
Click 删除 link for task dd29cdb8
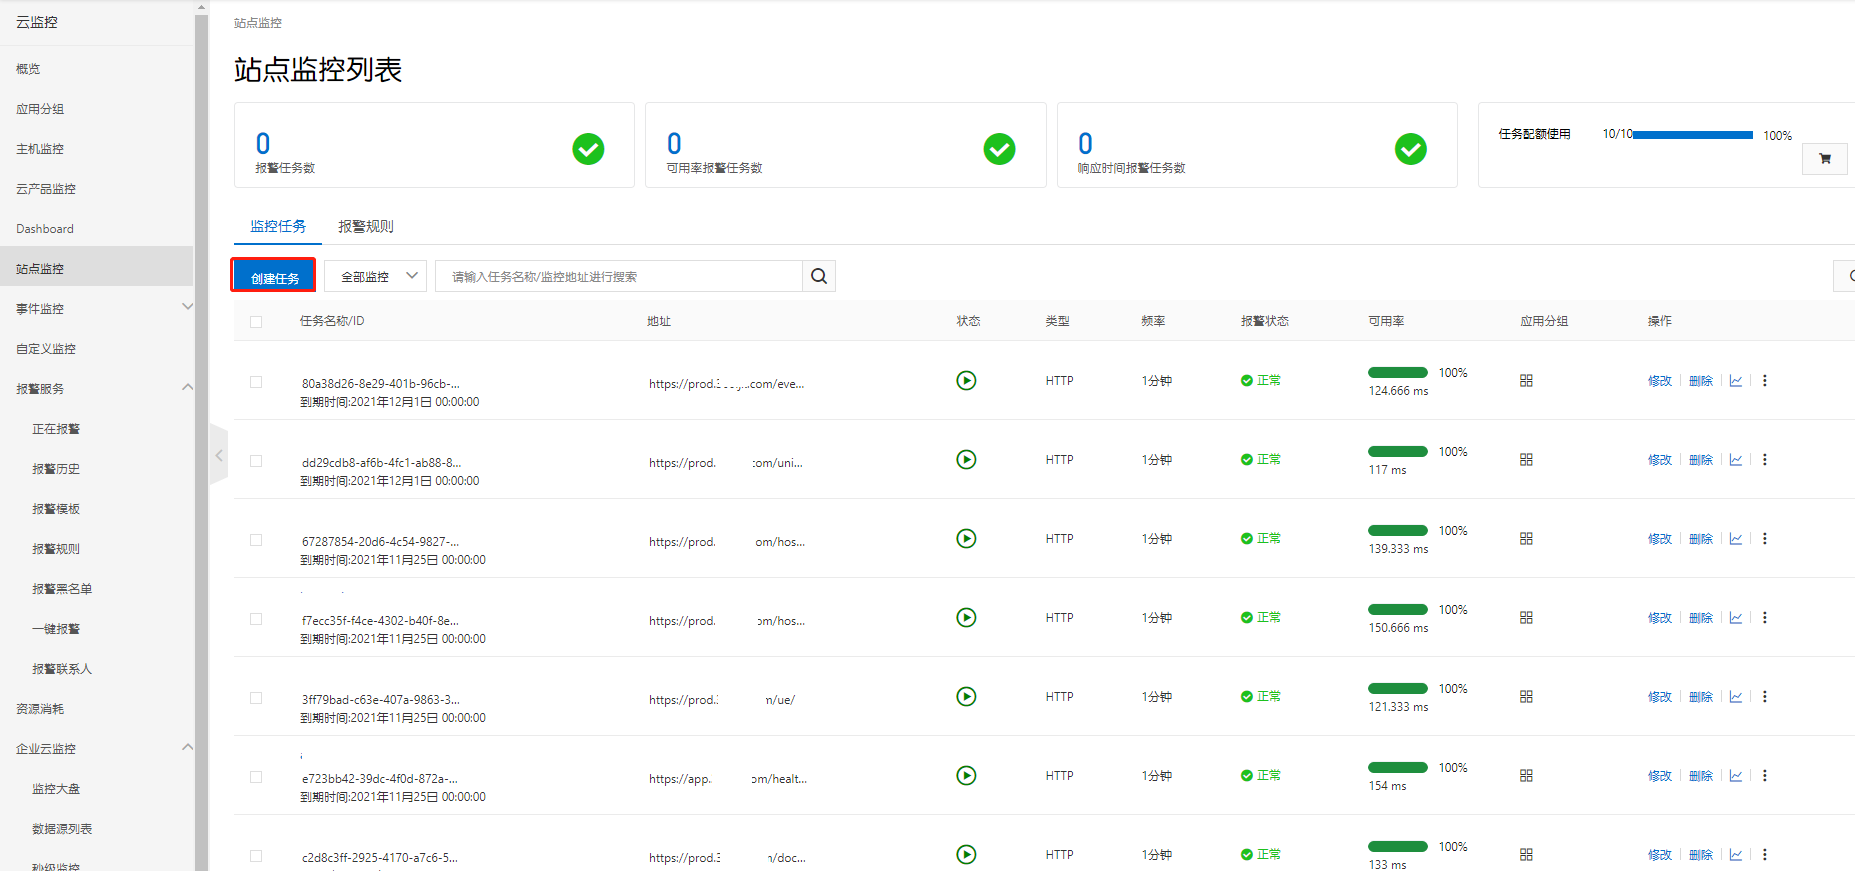coord(1700,460)
